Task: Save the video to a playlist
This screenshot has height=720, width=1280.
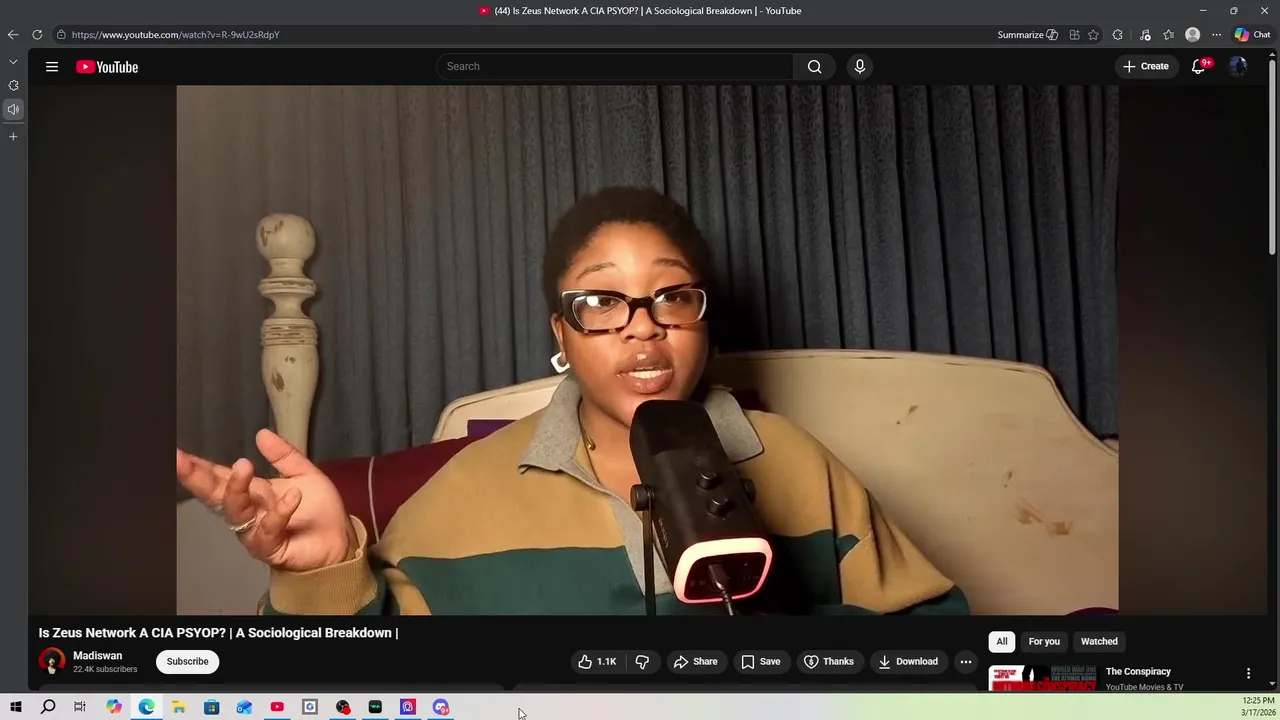Action: tap(761, 662)
